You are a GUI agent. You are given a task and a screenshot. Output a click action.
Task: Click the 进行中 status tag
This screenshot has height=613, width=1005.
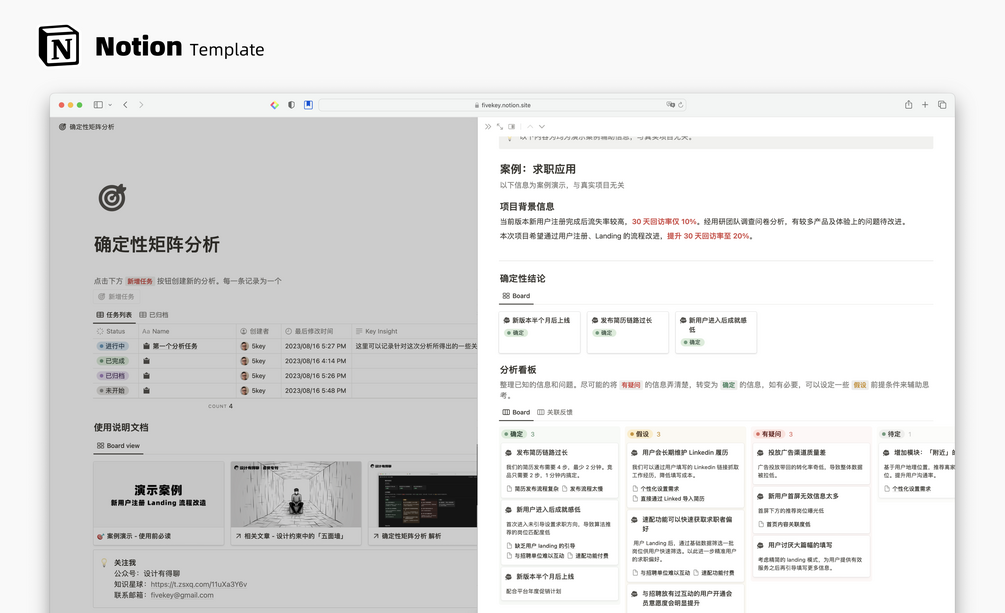tap(112, 346)
